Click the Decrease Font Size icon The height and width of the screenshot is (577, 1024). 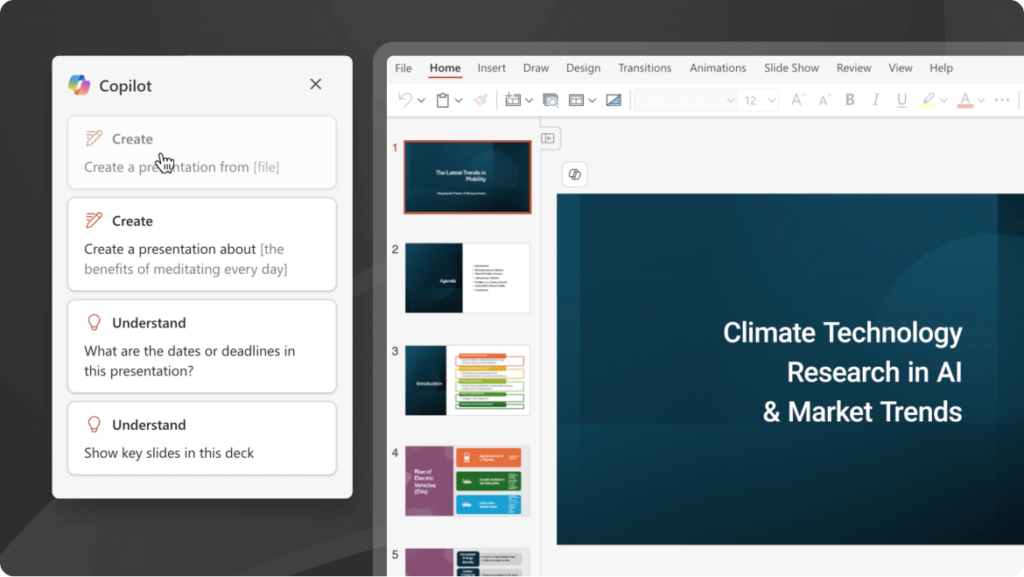(824, 100)
